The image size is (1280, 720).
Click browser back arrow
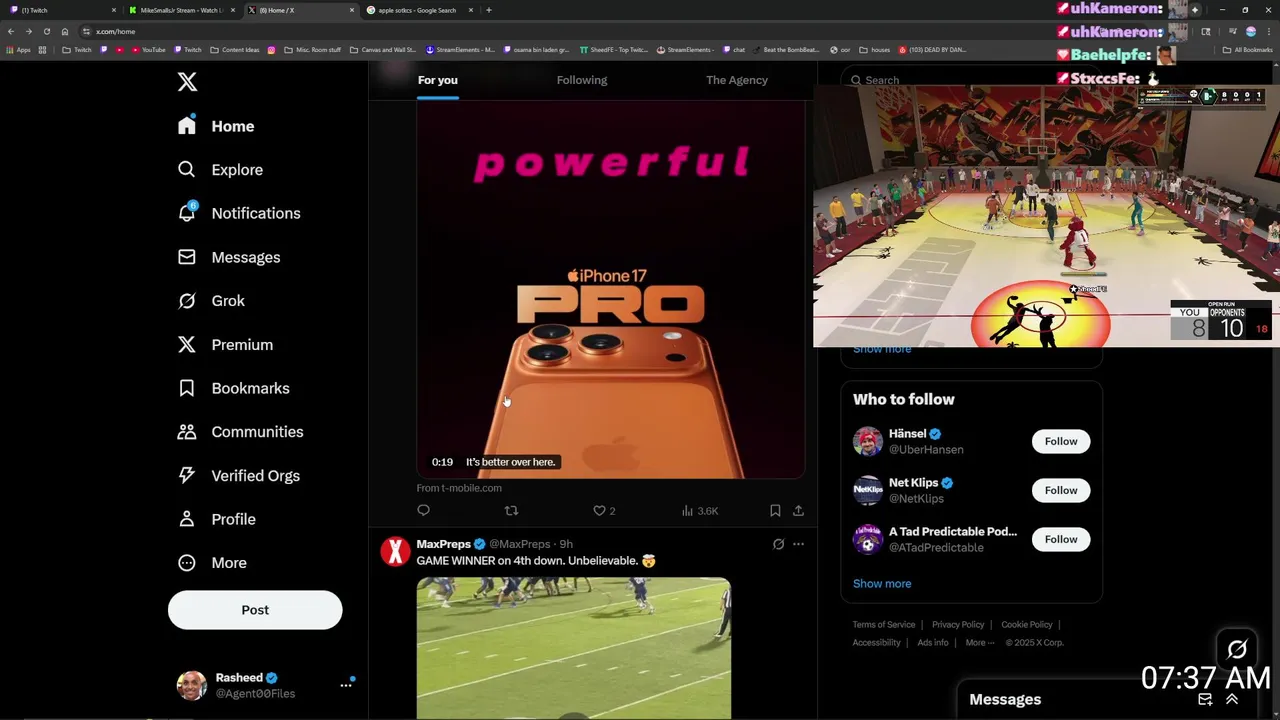tap(11, 31)
